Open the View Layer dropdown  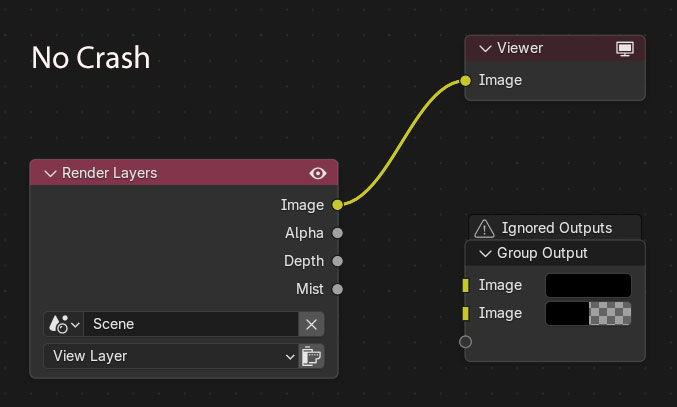[170, 356]
